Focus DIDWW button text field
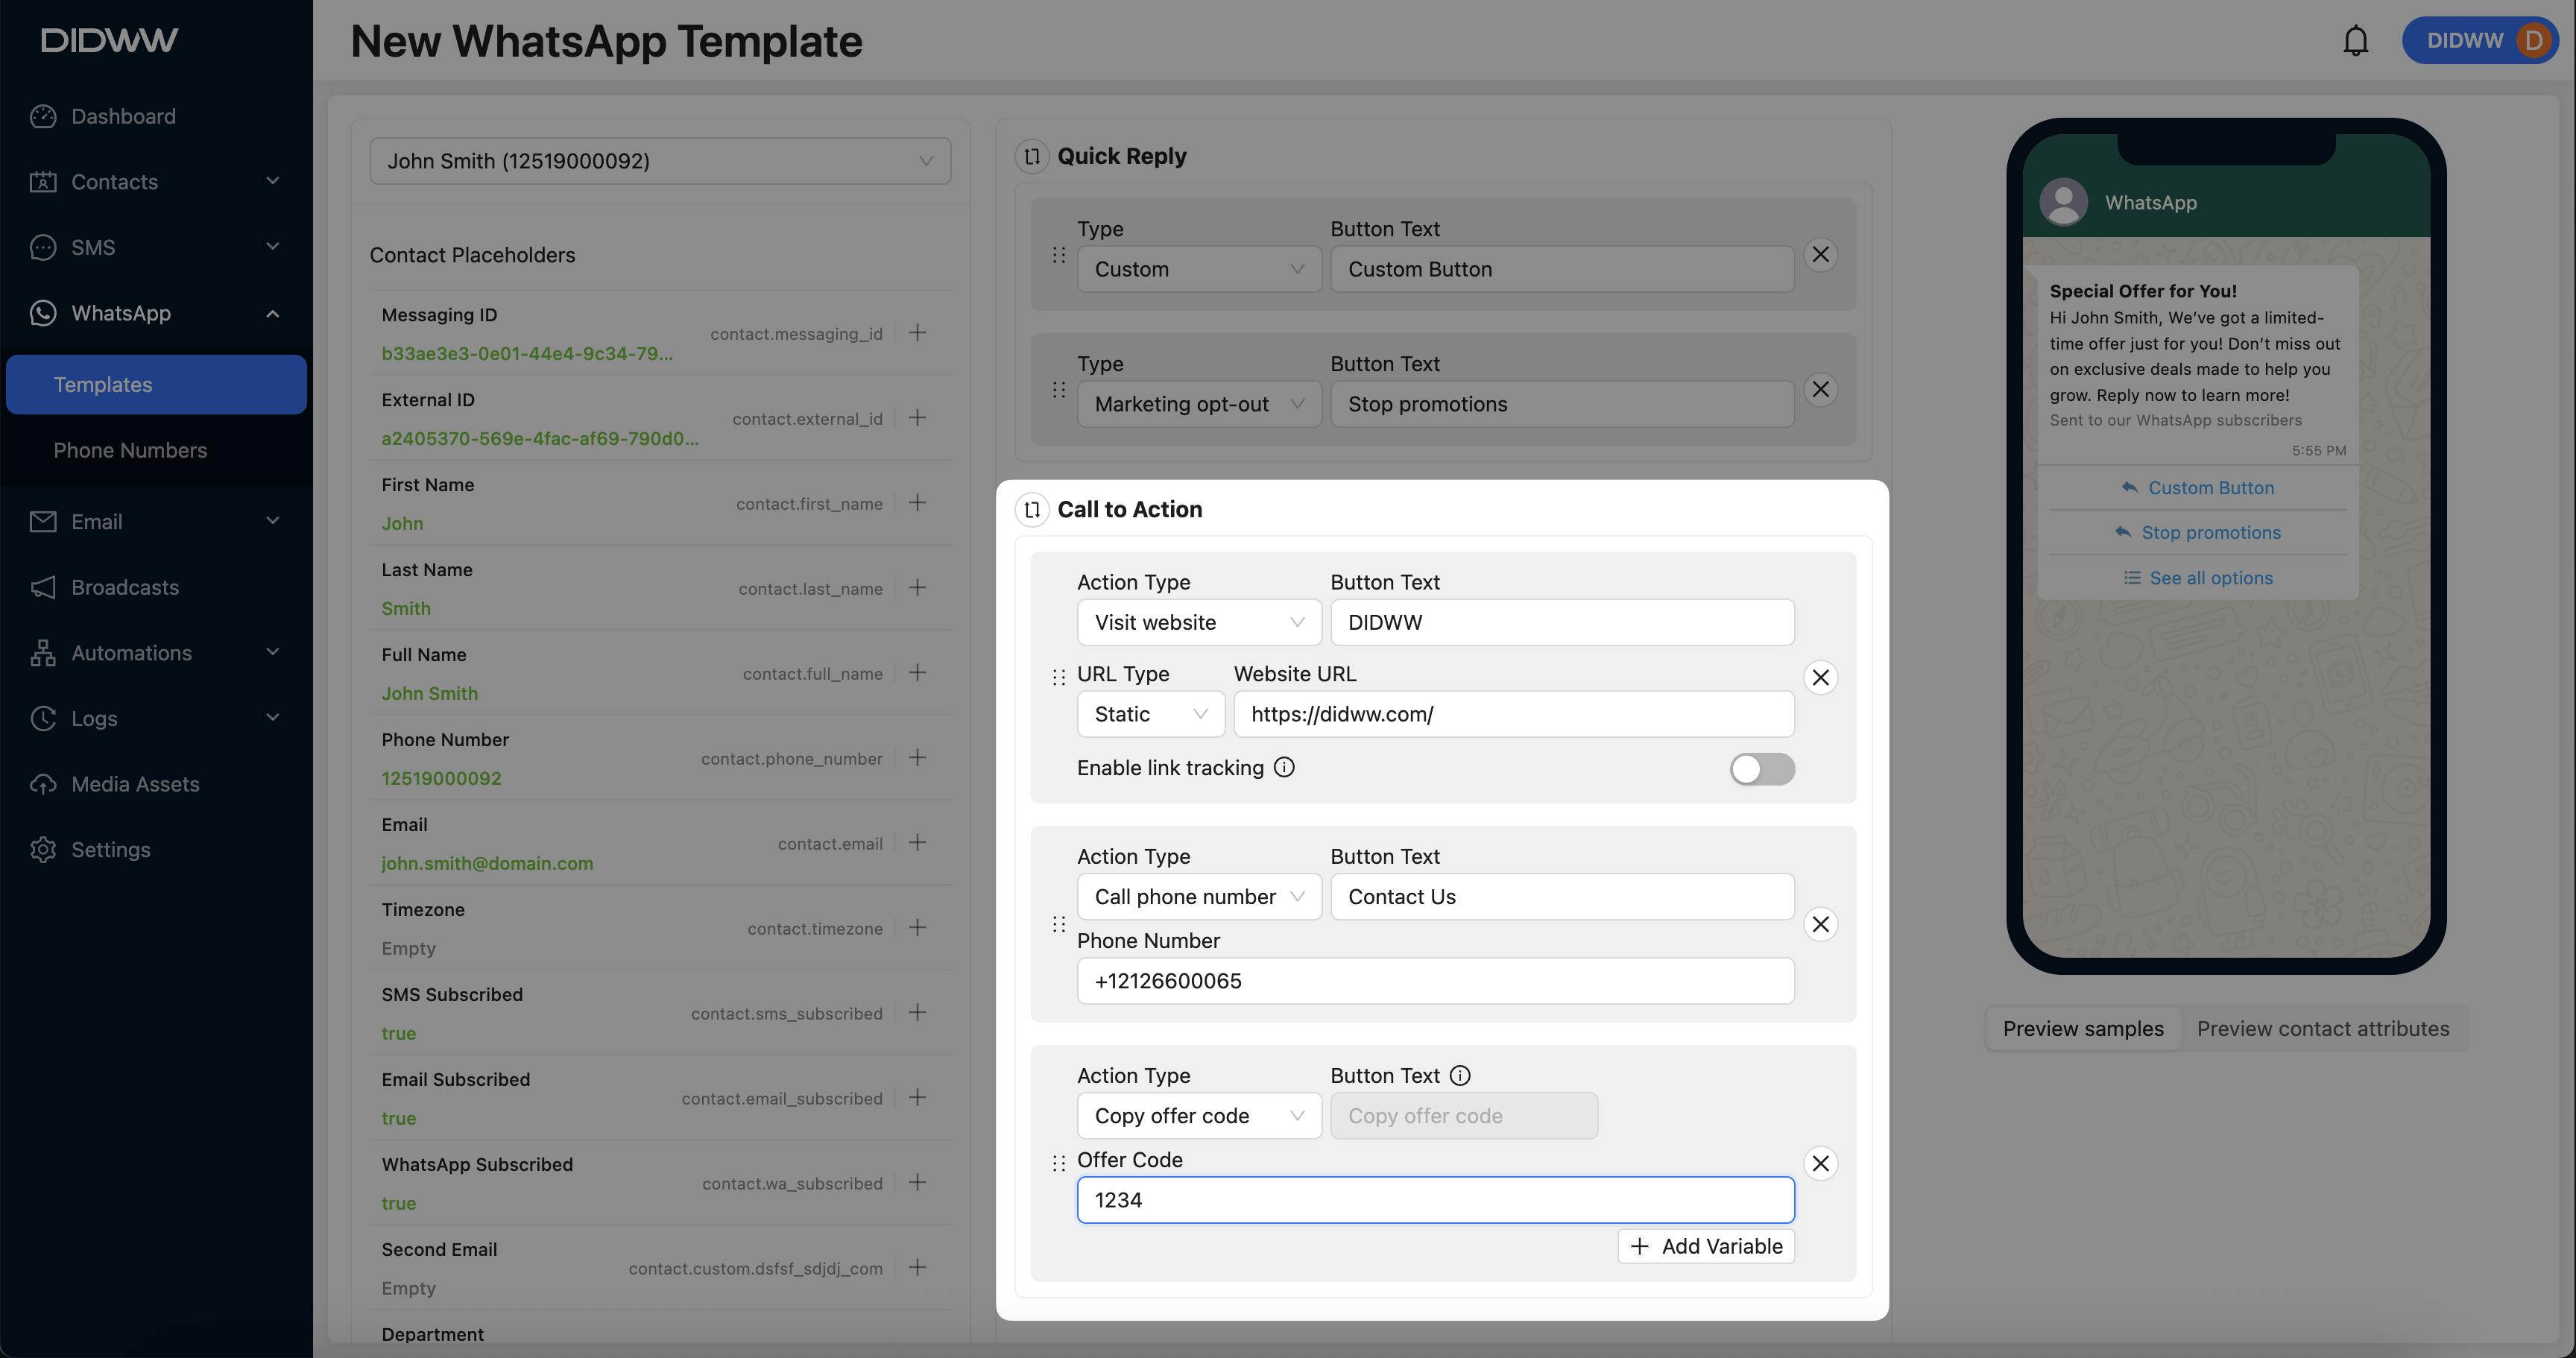 pyautogui.click(x=1562, y=623)
